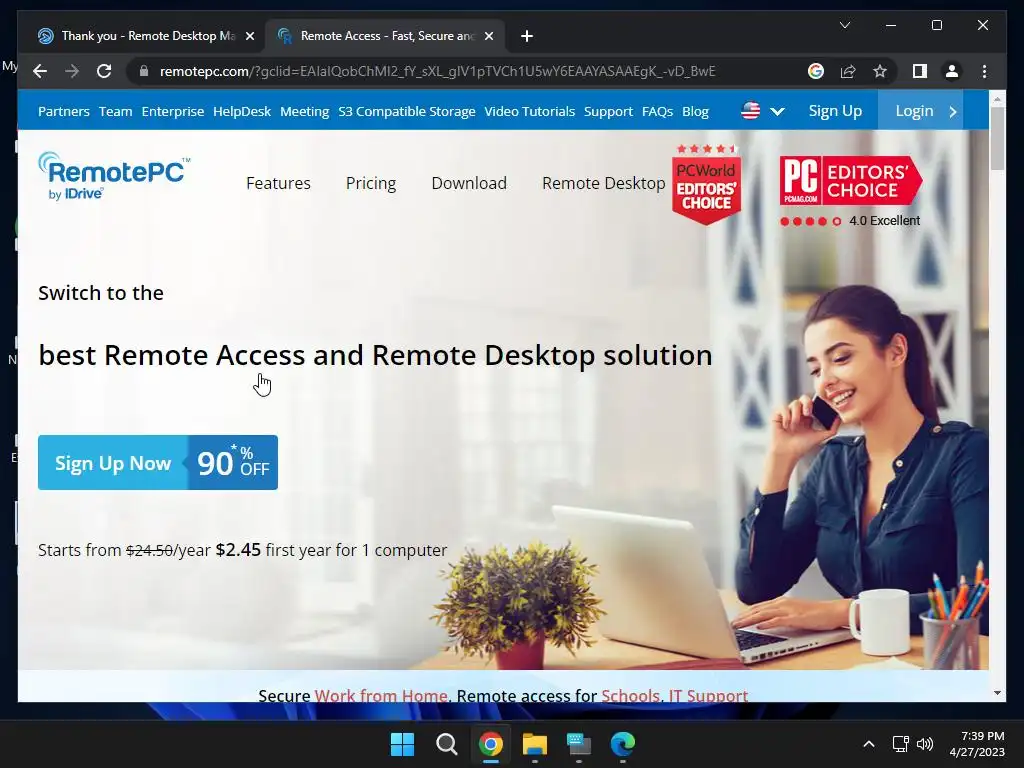
Task: Open Windows taskbar Search
Action: (447, 744)
